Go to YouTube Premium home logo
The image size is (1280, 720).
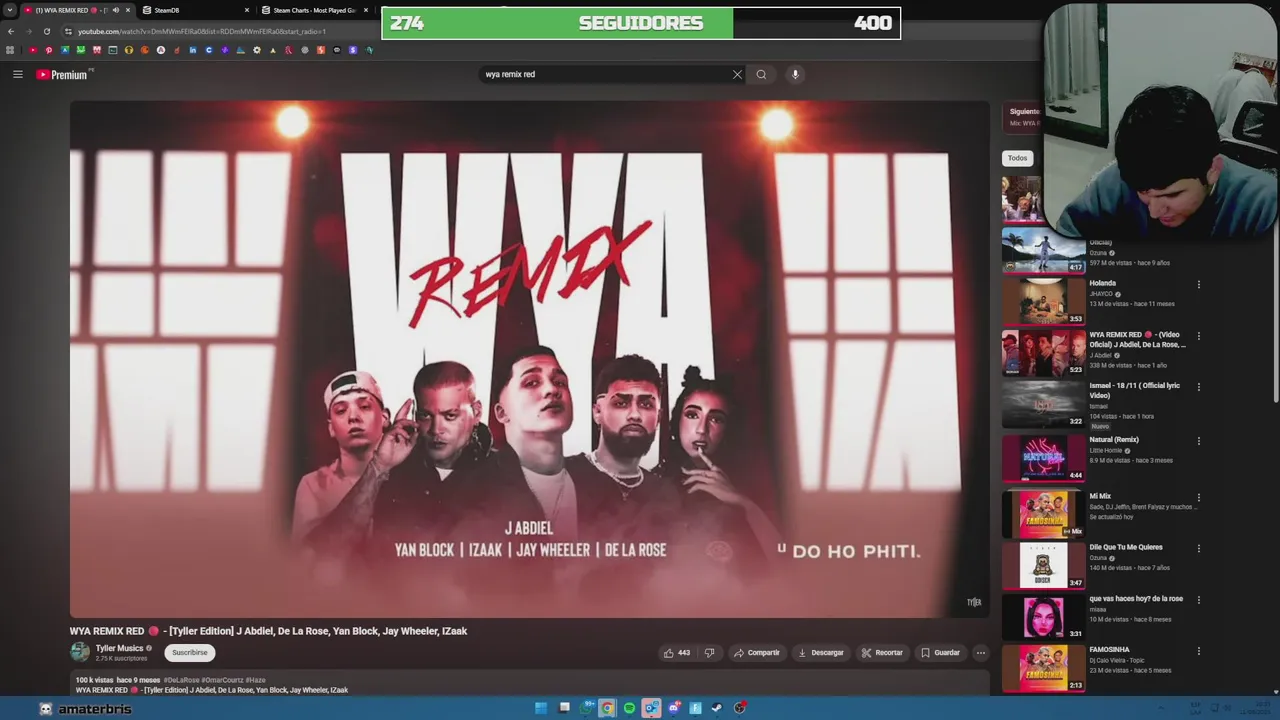63,74
